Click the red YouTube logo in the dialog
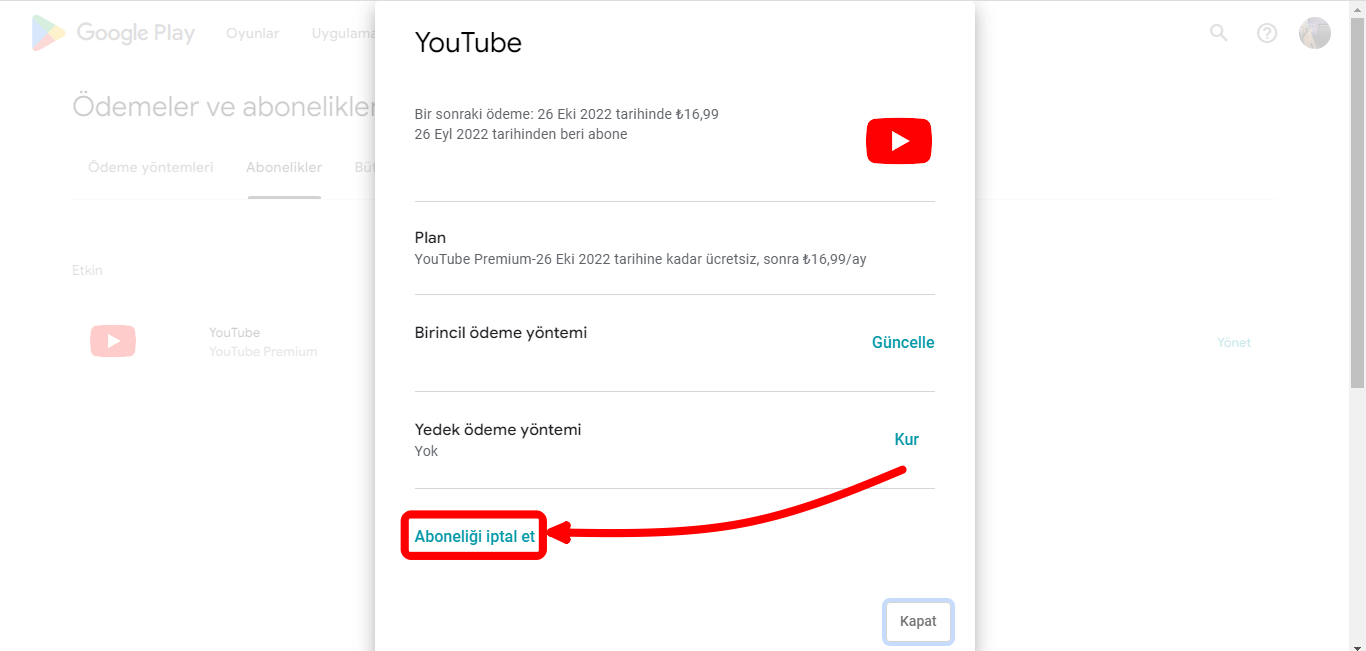The width and height of the screenshot is (1366, 651). (898, 141)
